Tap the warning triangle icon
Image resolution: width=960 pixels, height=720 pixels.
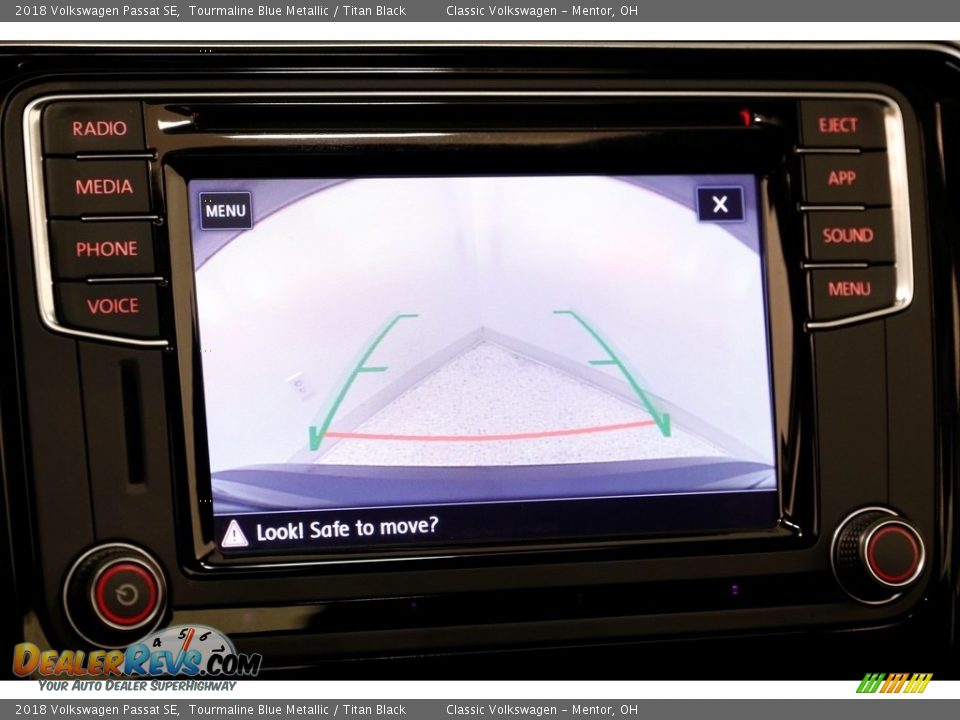click(234, 533)
